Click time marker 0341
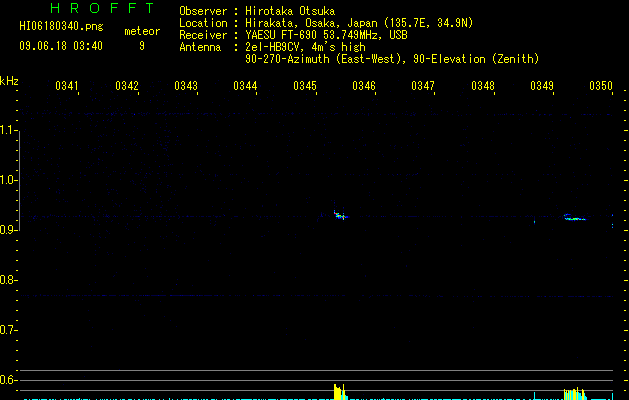Screen dimensions: 629x400 point(67,86)
